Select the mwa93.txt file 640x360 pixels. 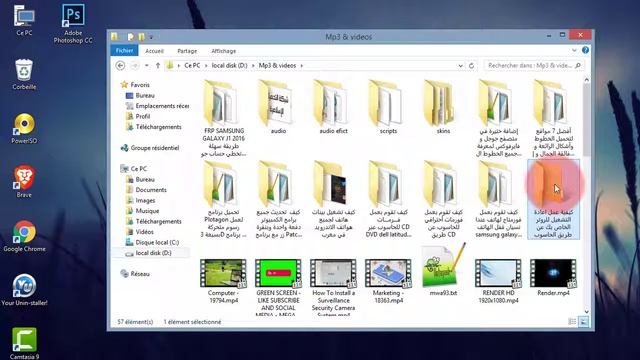coord(443,270)
